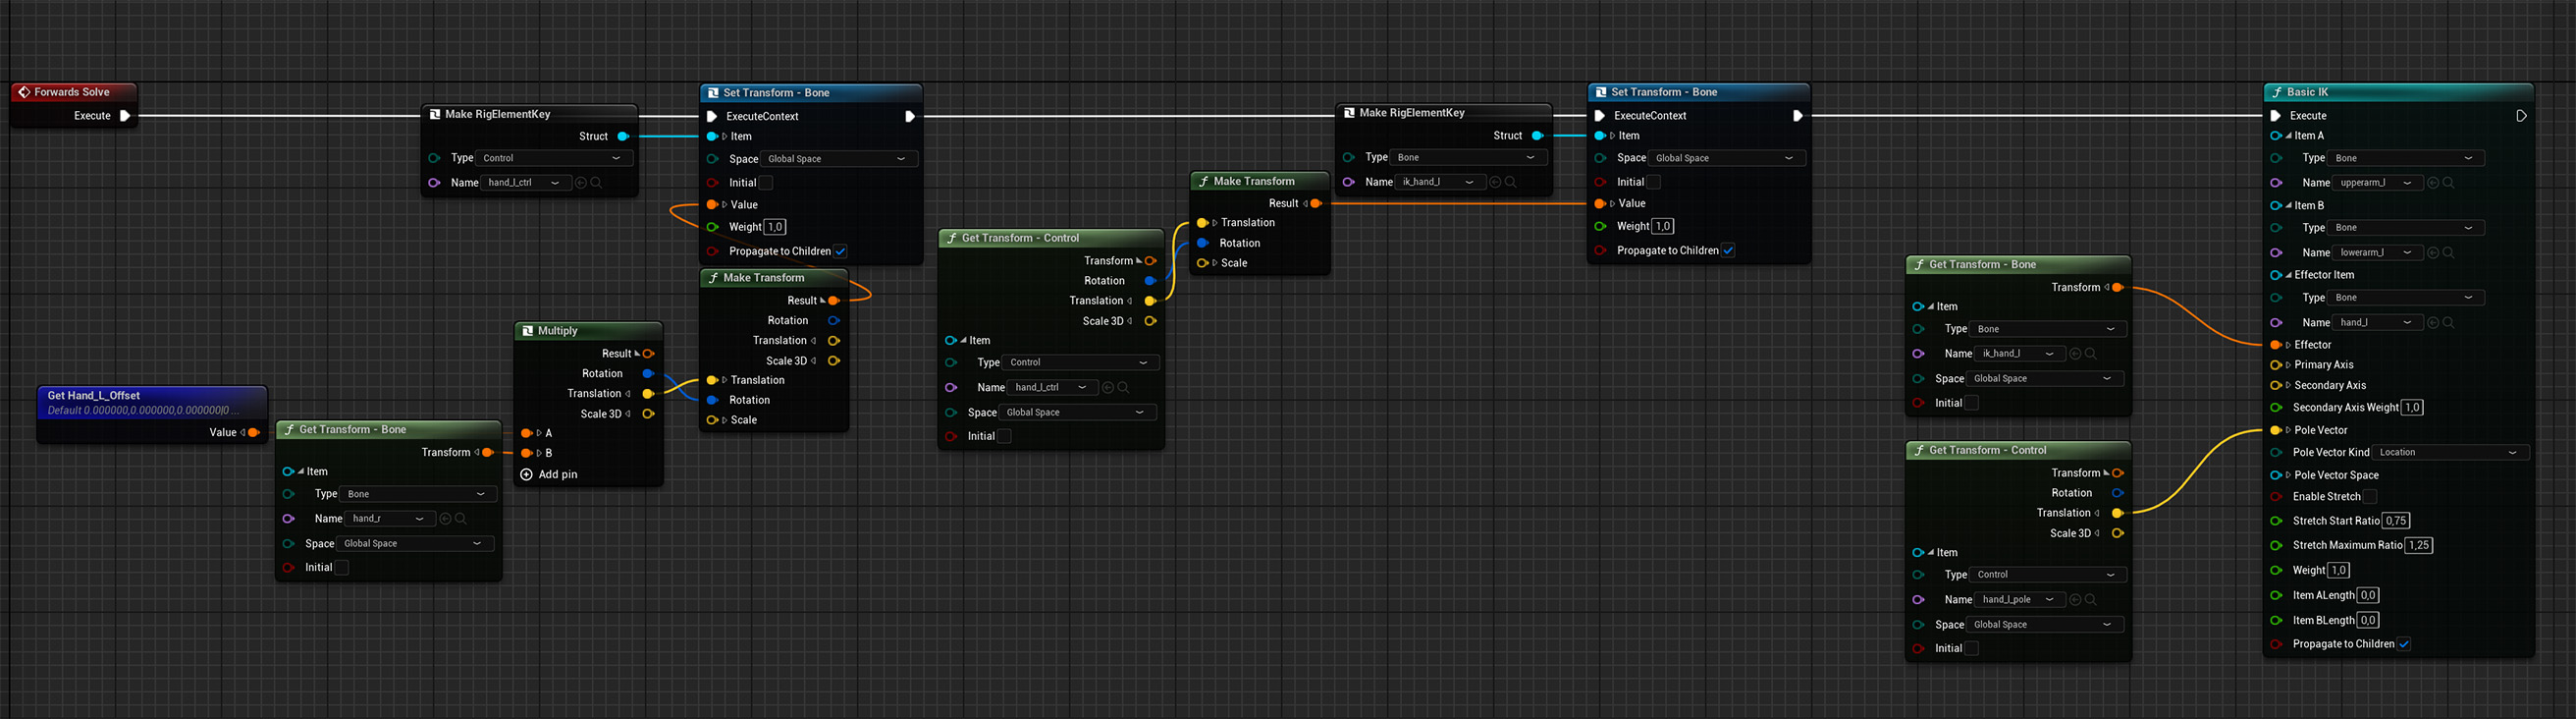The height and width of the screenshot is (719, 2576).
Task: Click the Execute output pin on Forwards Solve
Action: 125,116
